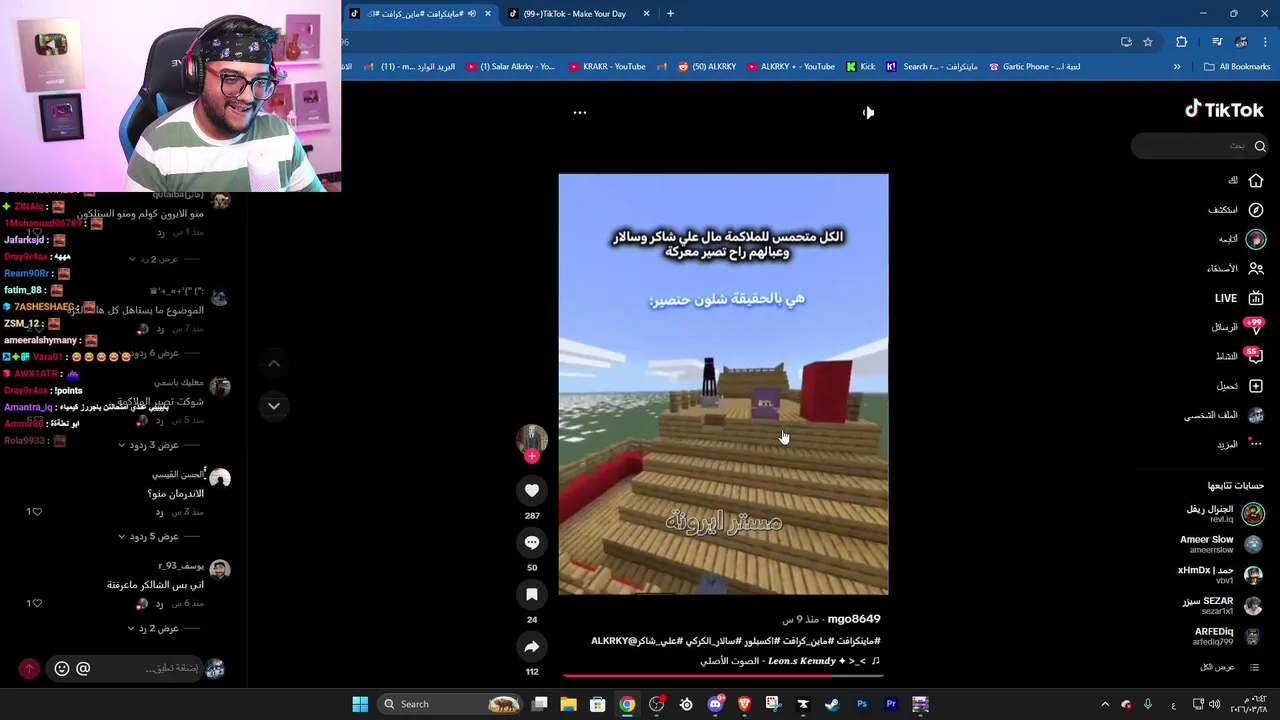Click the video creator's avatar
Screen dimensions: 1280x720
[532, 440]
